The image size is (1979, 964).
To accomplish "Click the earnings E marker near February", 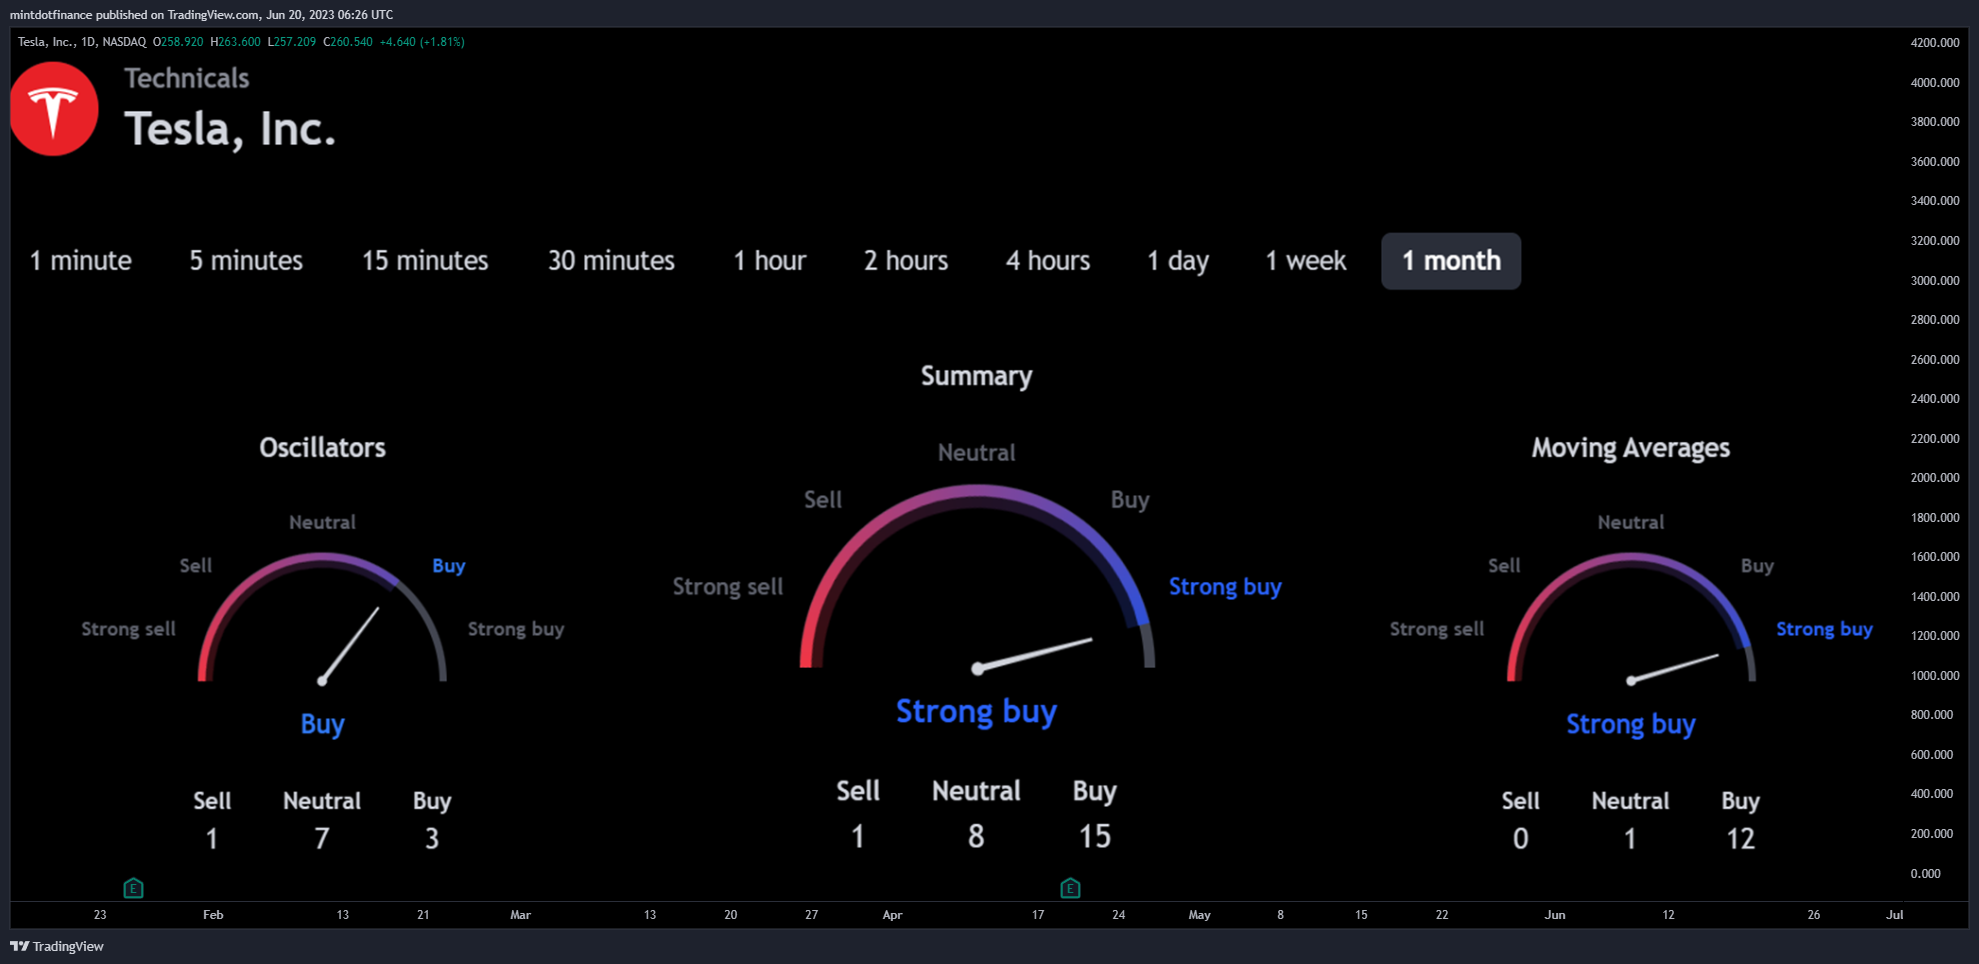I will point(133,888).
